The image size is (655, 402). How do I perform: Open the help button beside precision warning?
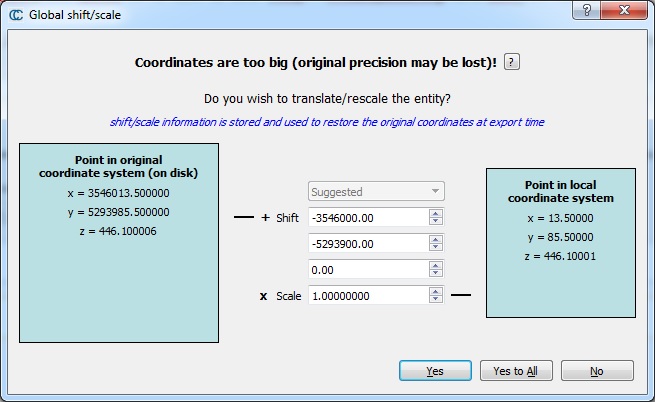[x=512, y=62]
